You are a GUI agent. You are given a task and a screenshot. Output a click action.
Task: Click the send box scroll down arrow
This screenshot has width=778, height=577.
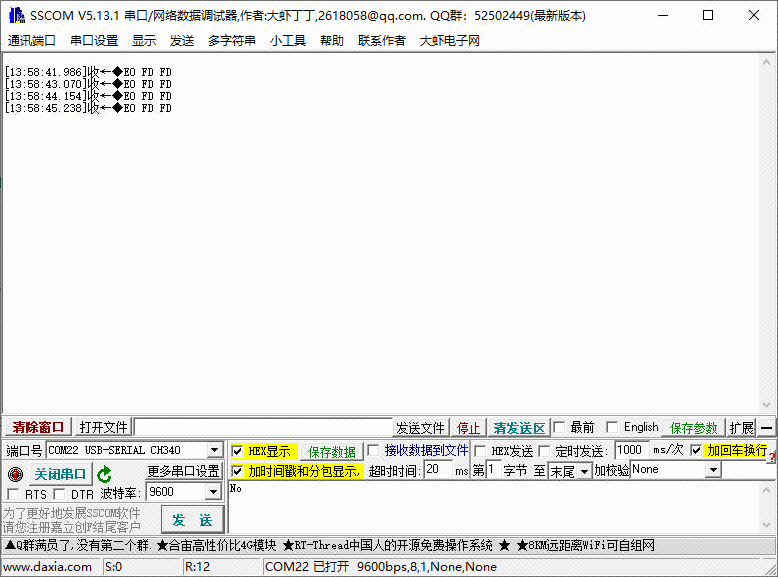[766, 525]
